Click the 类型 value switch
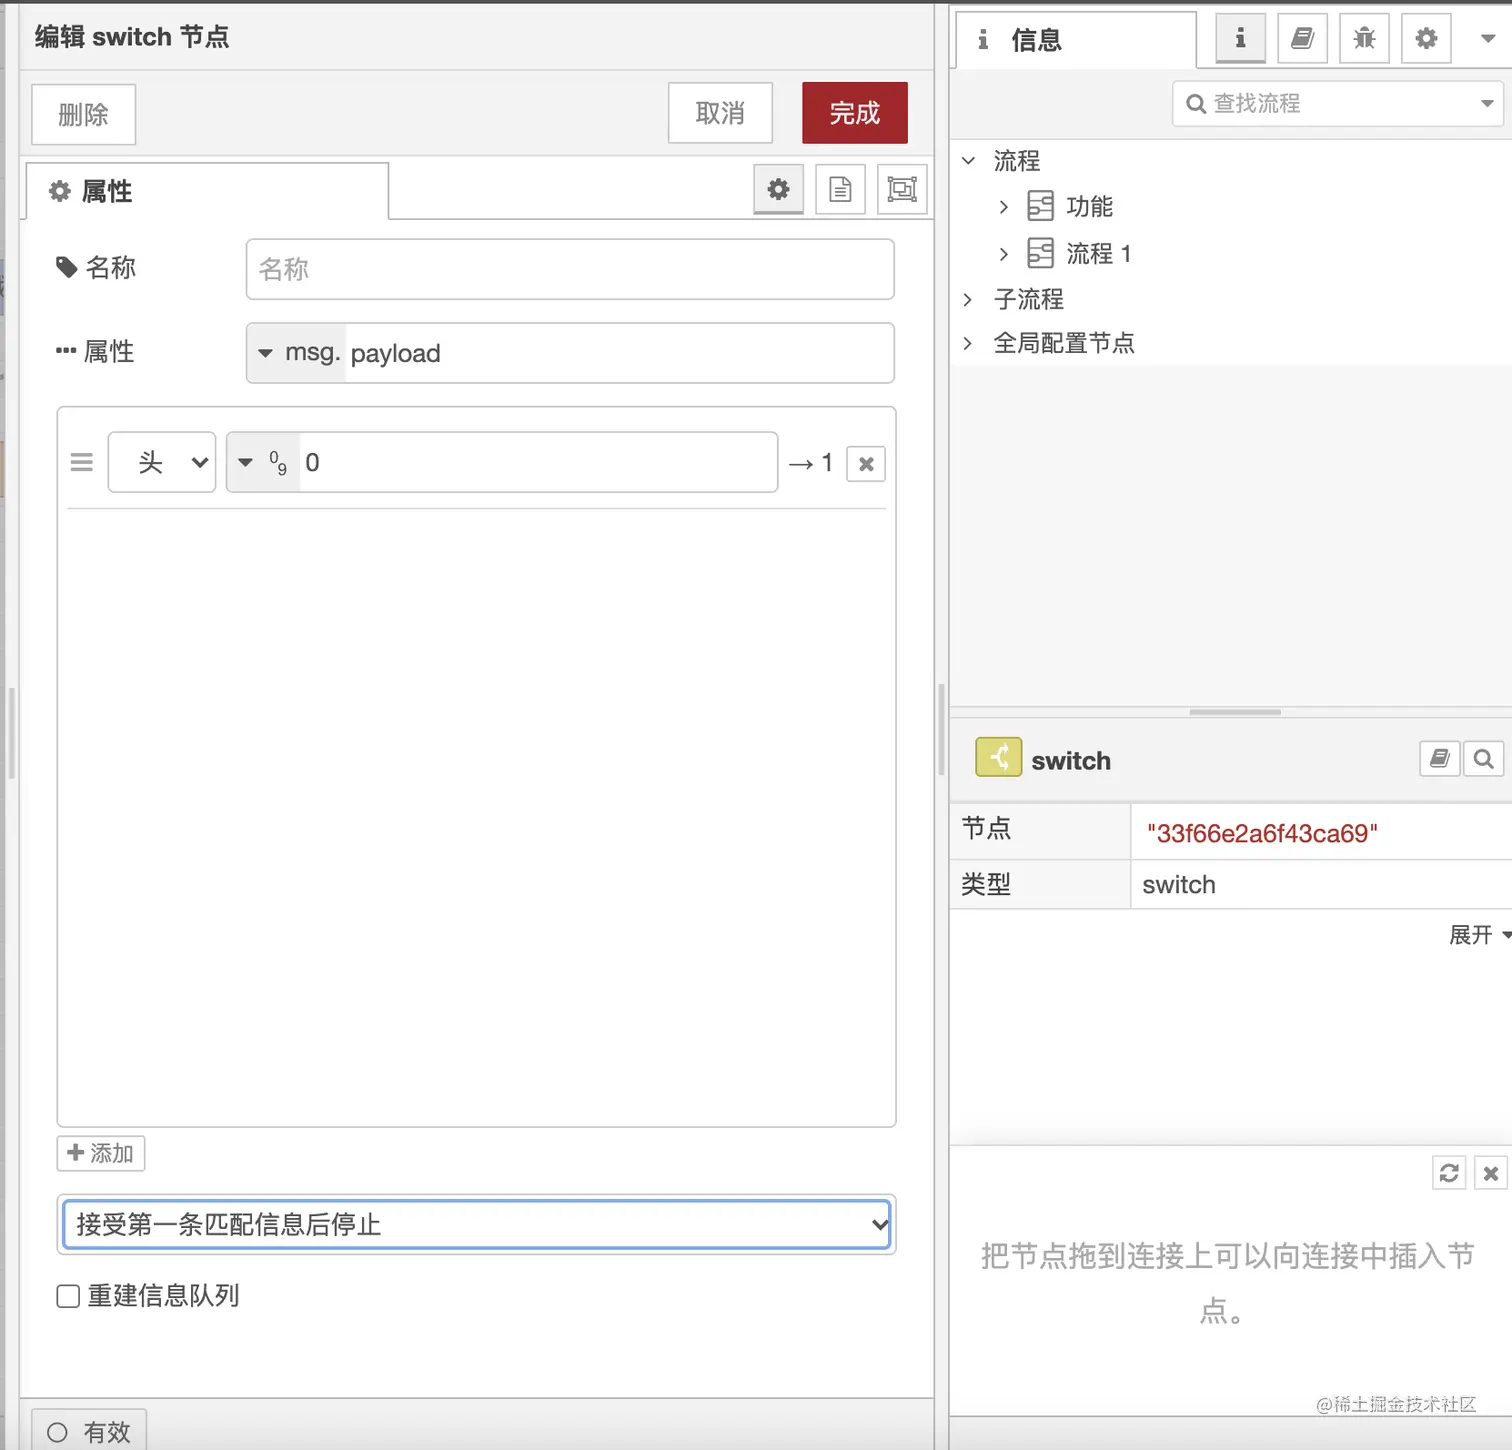 pos(1179,885)
